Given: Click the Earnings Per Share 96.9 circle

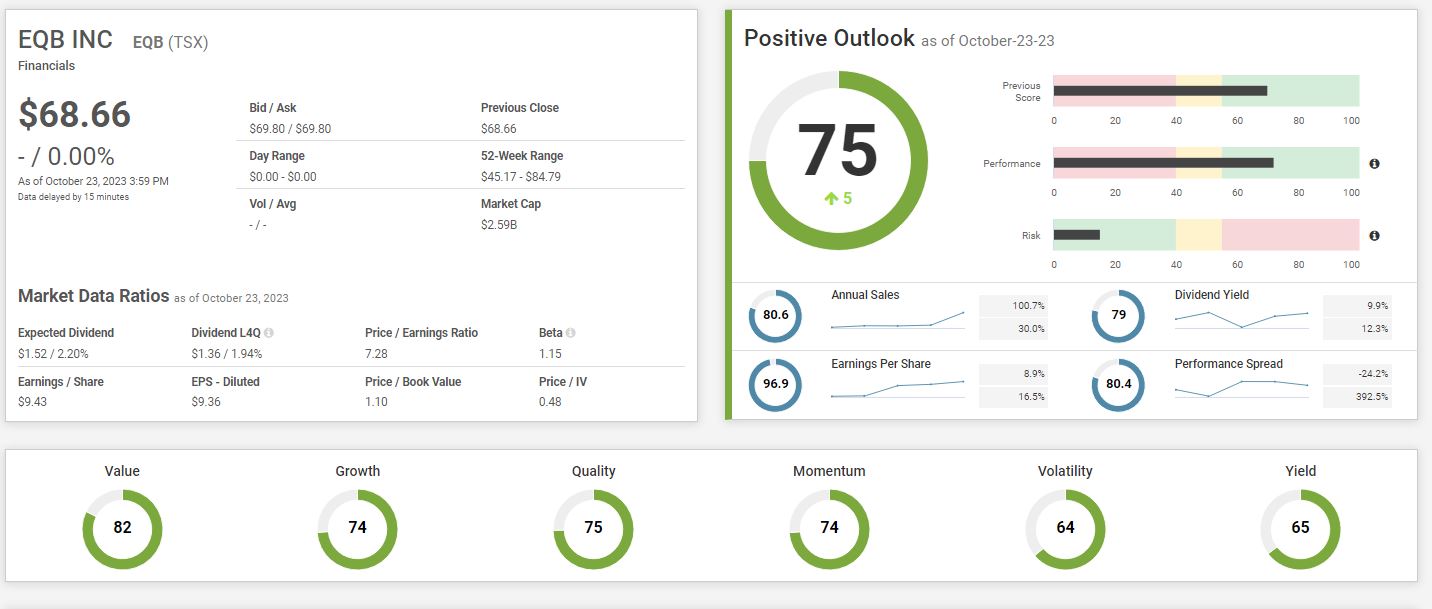Looking at the screenshot, I should tap(775, 385).
